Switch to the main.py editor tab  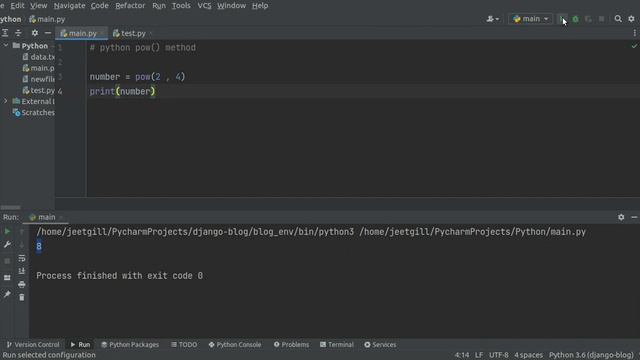click(82, 33)
